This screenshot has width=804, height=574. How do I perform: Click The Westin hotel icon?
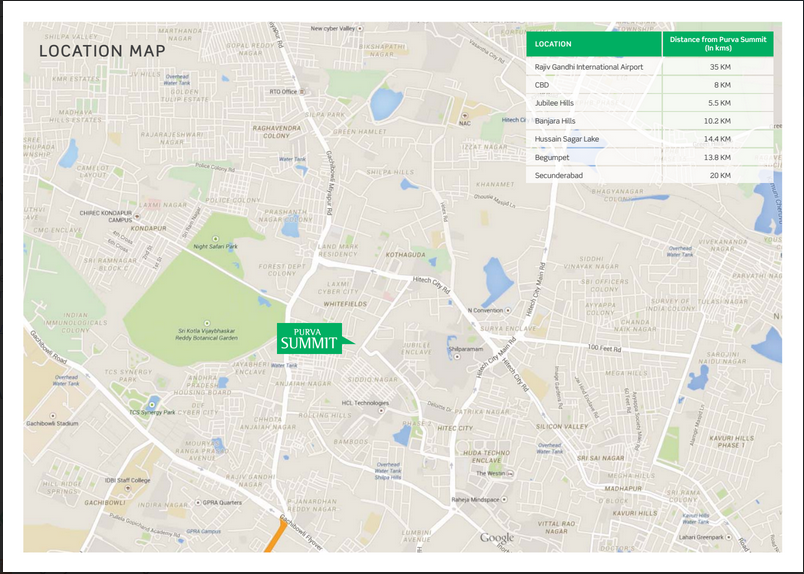pyautogui.click(x=510, y=474)
